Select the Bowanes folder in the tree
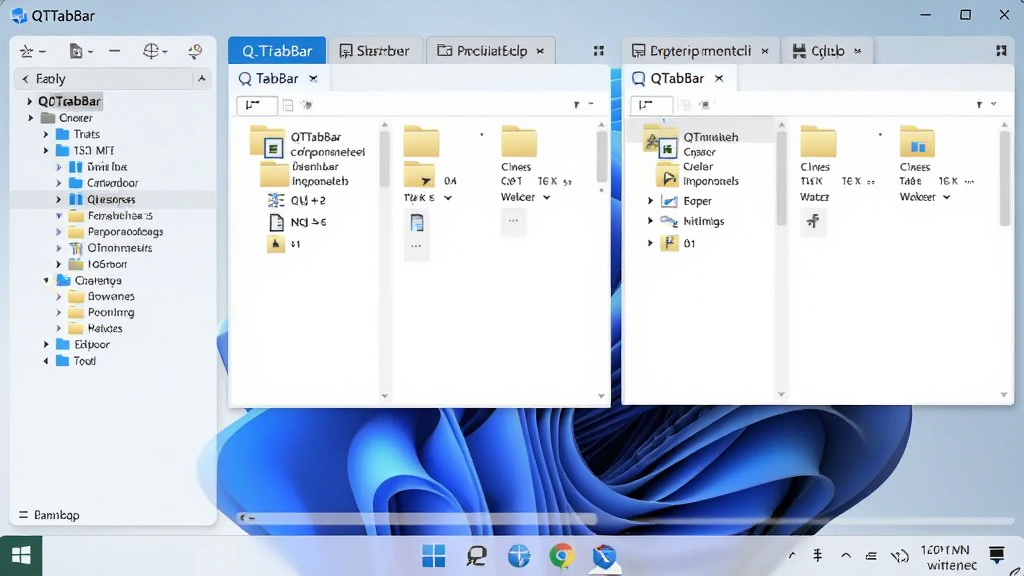The image size is (1024, 576). (x=111, y=296)
